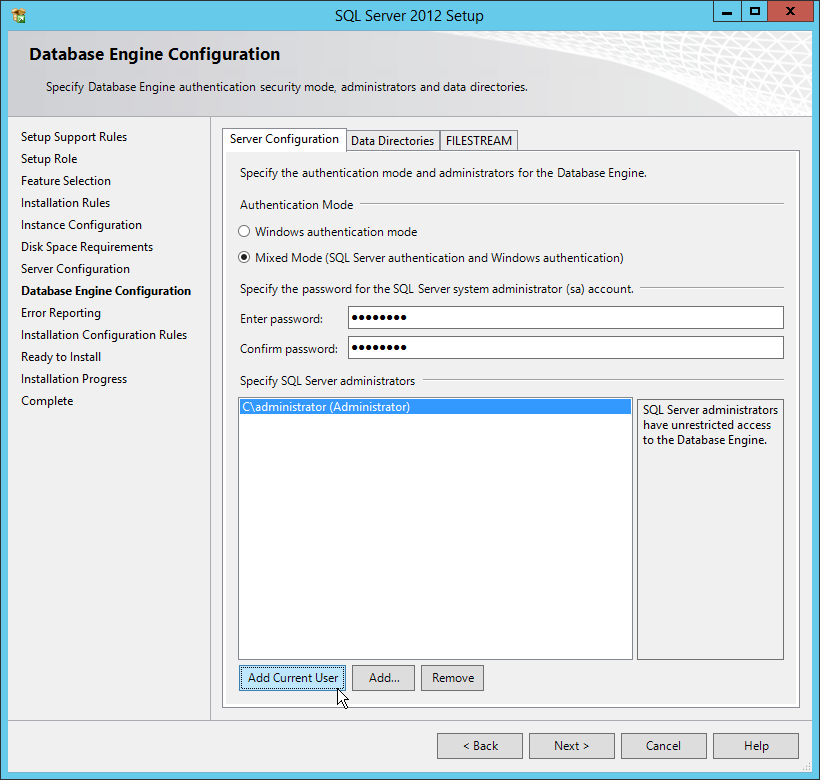Viewport: 820px width, 780px height.
Task: Select Error Reporting in the sidebar
Action: coord(60,312)
